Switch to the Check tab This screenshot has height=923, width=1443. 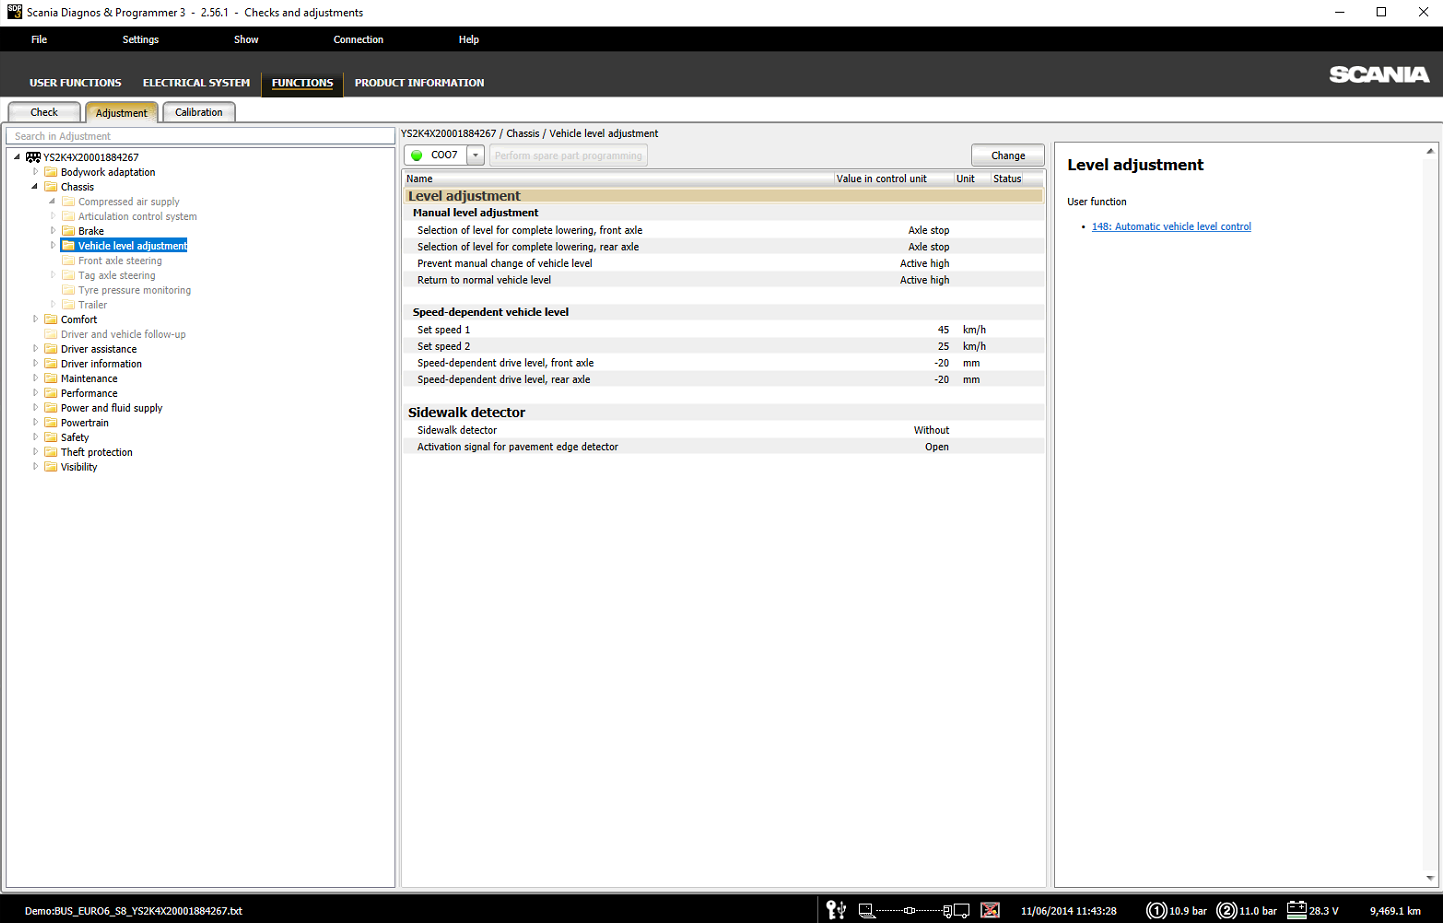point(44,112)
